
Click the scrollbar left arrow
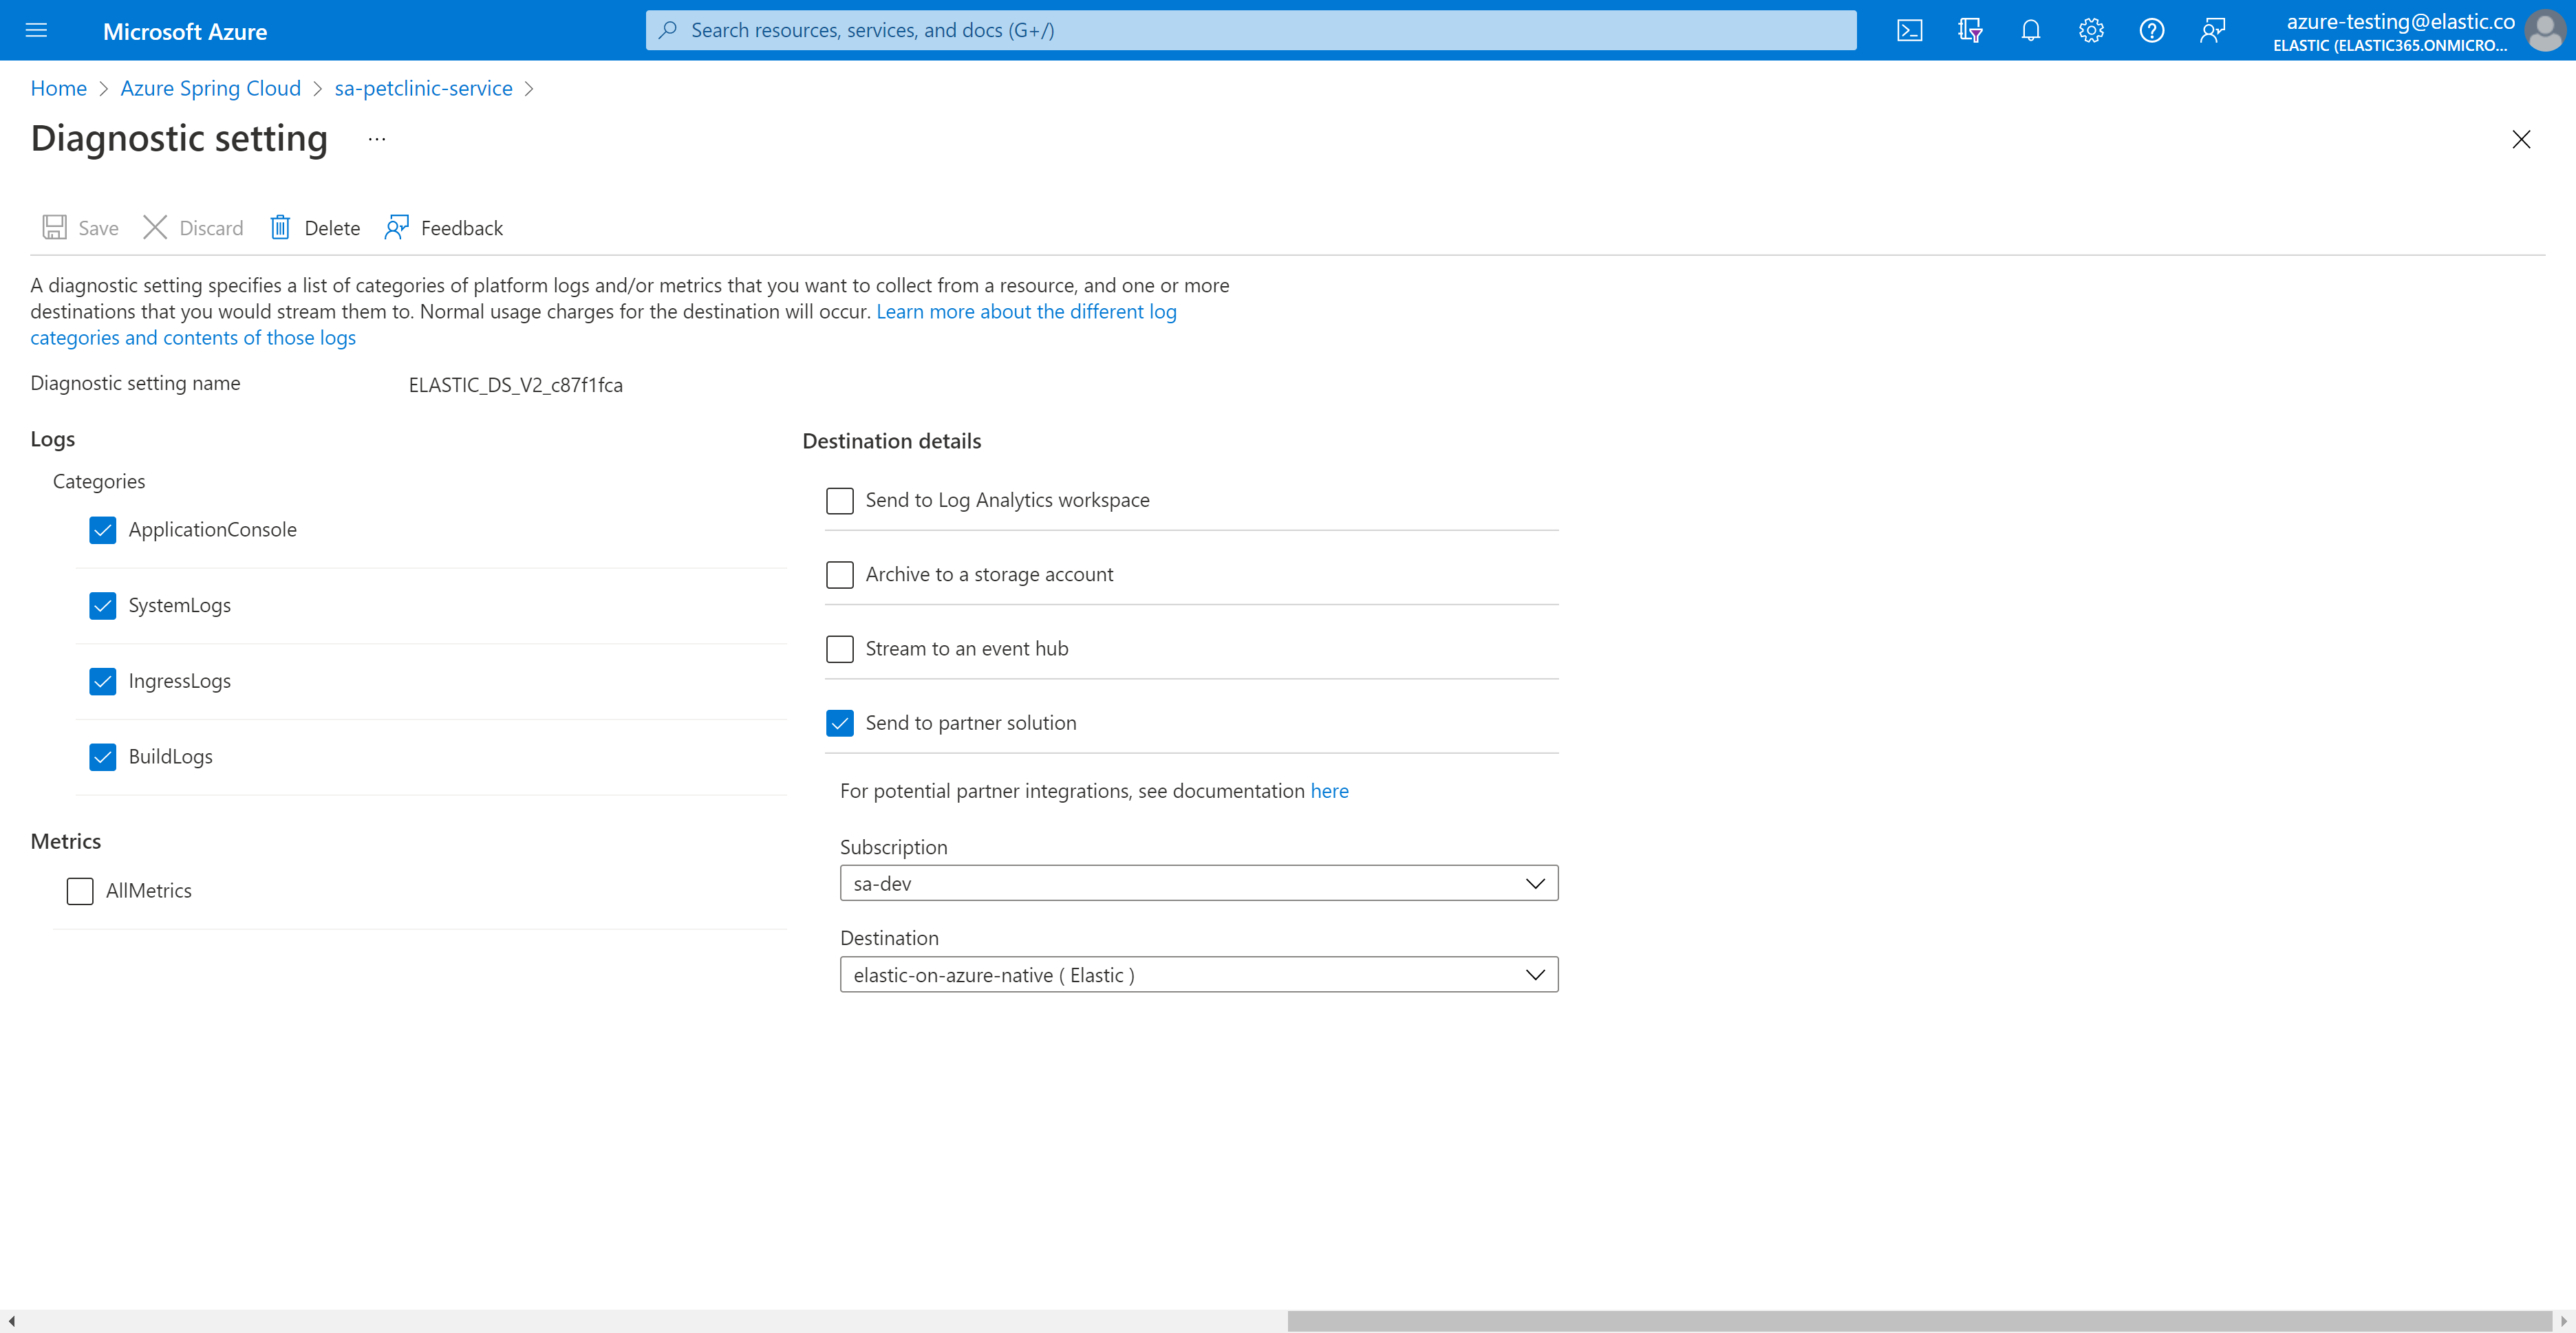pyautogui.click(x=11, y=1321)
